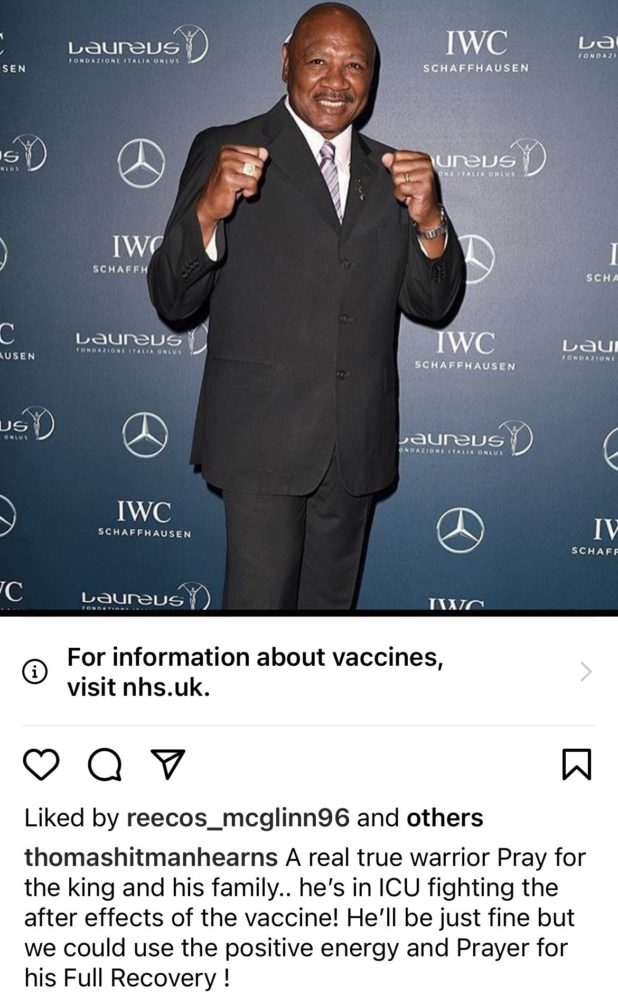The width and height of the screenshot is (618, 997).
Task: Like the post with the heart icon
Action: [x=41, y=764]
